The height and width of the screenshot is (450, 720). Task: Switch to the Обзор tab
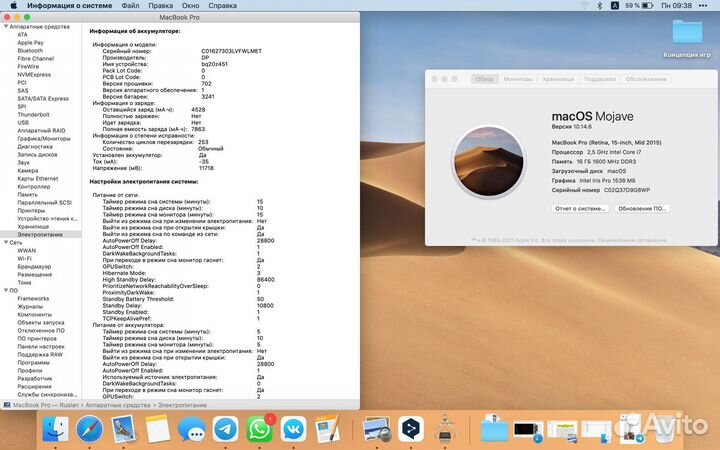coord(484,79)
